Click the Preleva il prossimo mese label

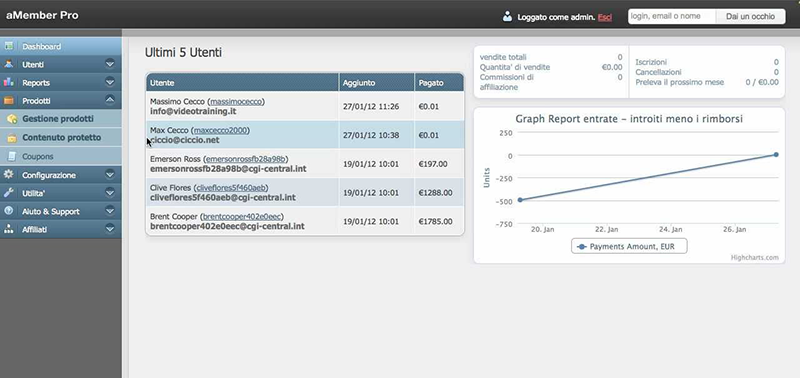(x=680, y=82)
